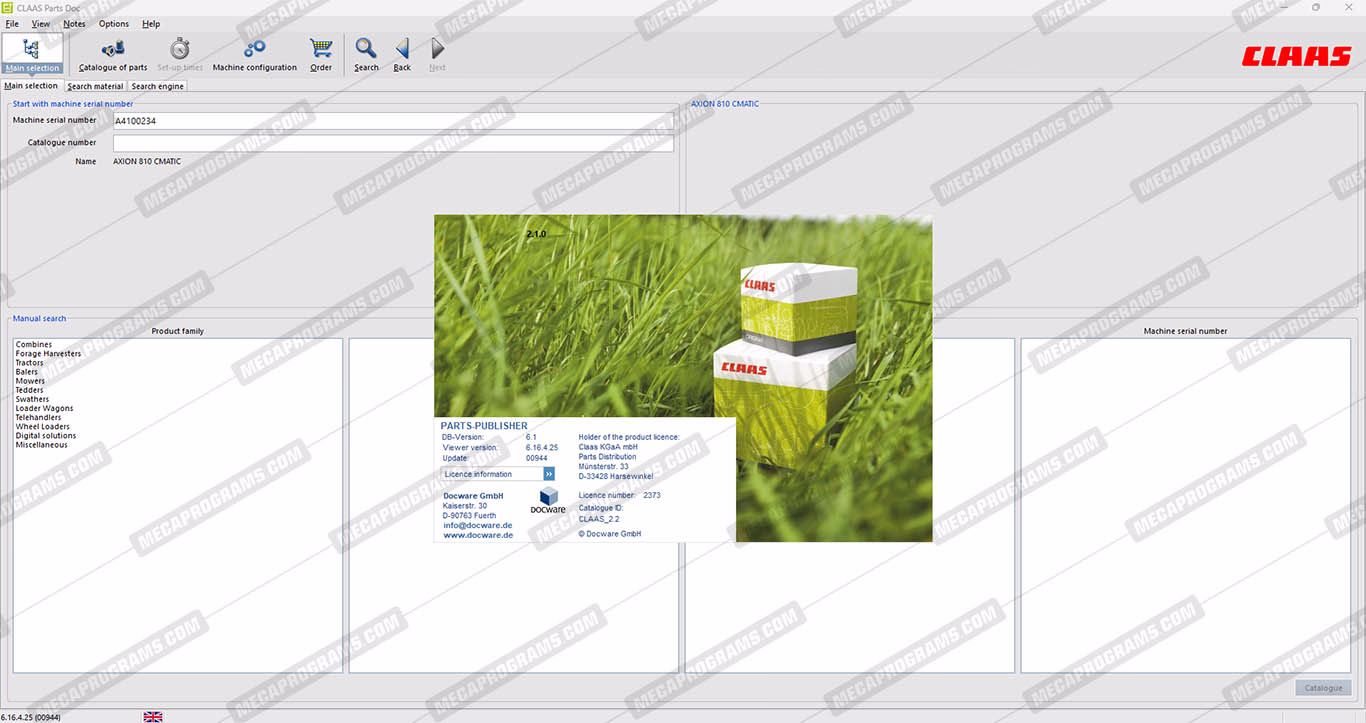Go Back with the left arrow
1366x723 pixels.
402,54
